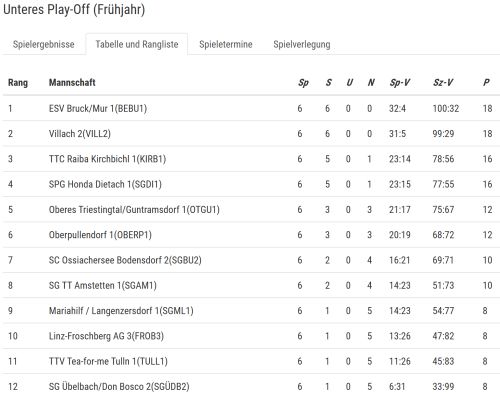
Task: Click the Mannschaft column header
Action: pos(72,82)
